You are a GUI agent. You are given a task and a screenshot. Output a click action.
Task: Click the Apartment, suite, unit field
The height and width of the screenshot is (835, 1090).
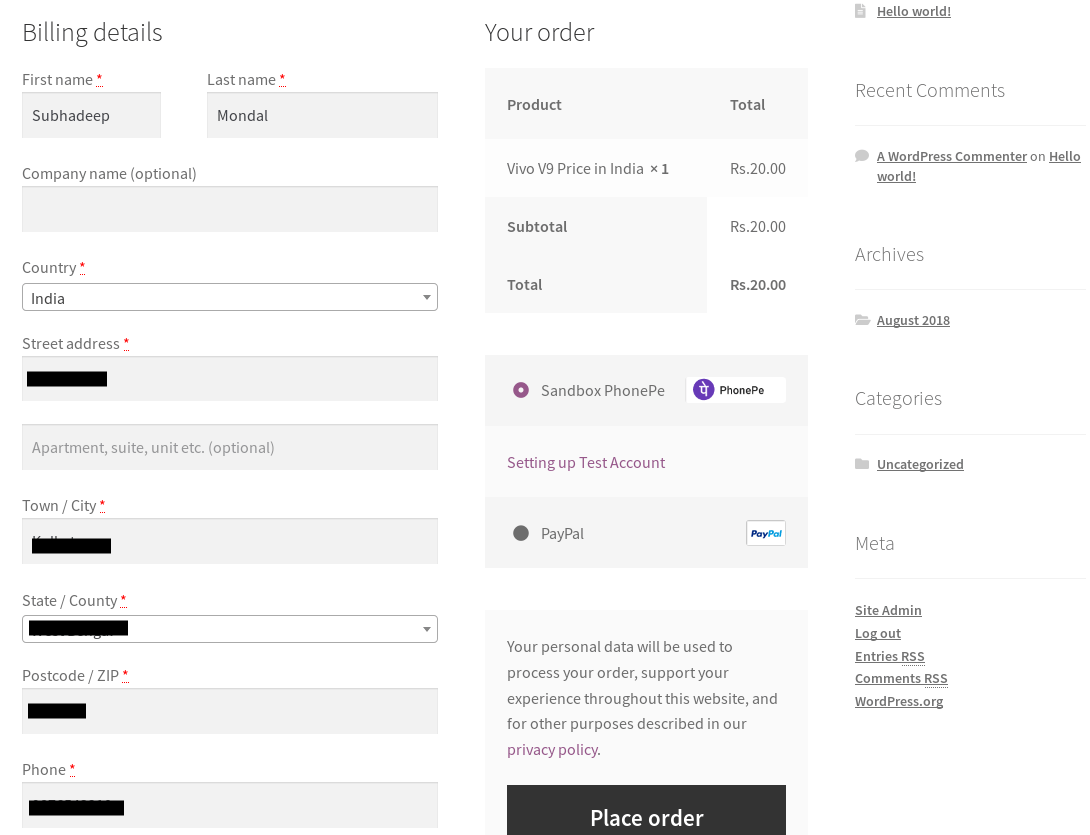coord(229,447)
